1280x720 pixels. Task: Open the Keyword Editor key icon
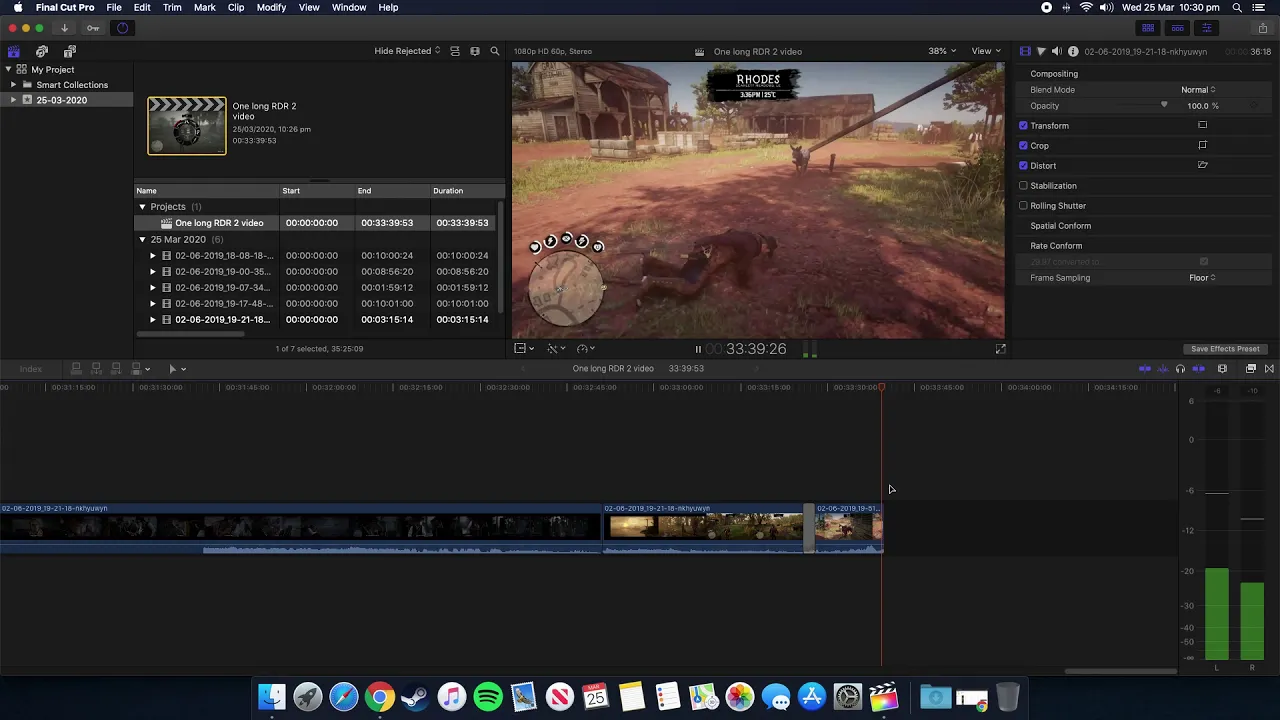pos(93,28)
